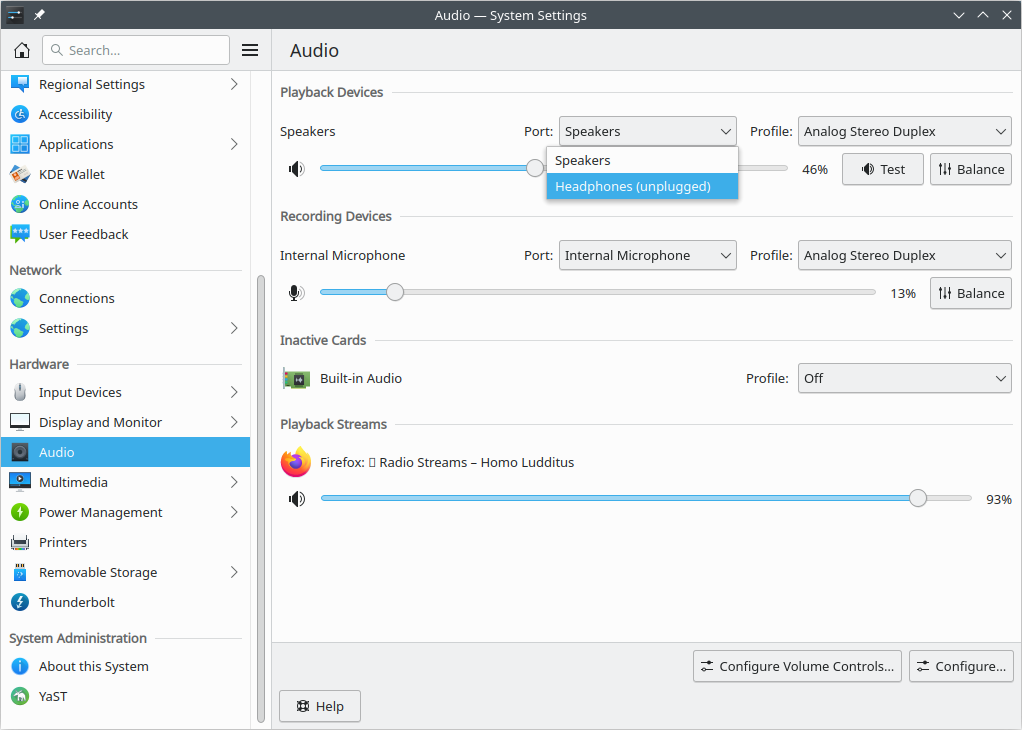Click Configure Volume Controls button

tap(797, 666)
